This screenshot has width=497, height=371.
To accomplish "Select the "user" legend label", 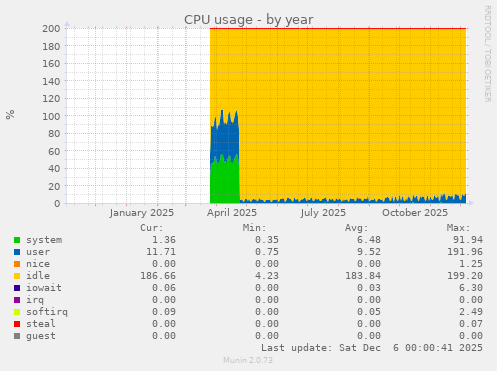I will click(38, 252).
